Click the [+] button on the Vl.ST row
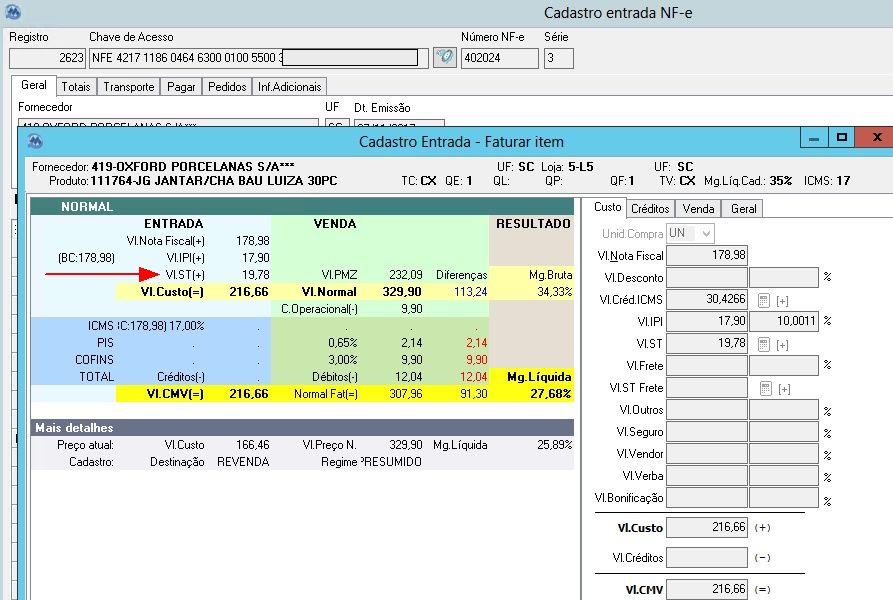 coord(783,345)
